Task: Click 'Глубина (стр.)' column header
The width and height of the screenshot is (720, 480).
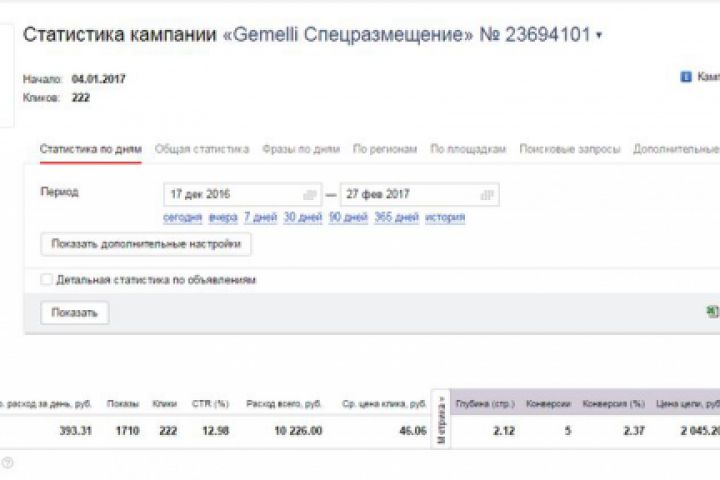Action: (485, 404)
